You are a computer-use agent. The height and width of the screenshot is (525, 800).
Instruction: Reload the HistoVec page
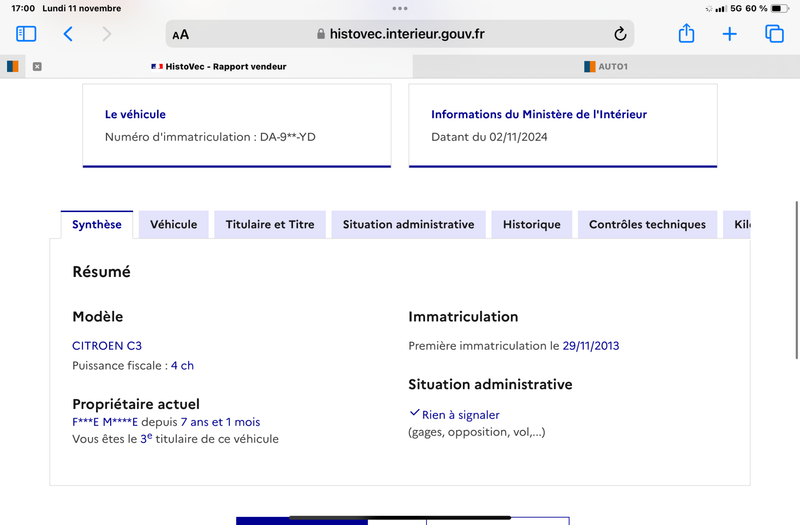(620, 34)
